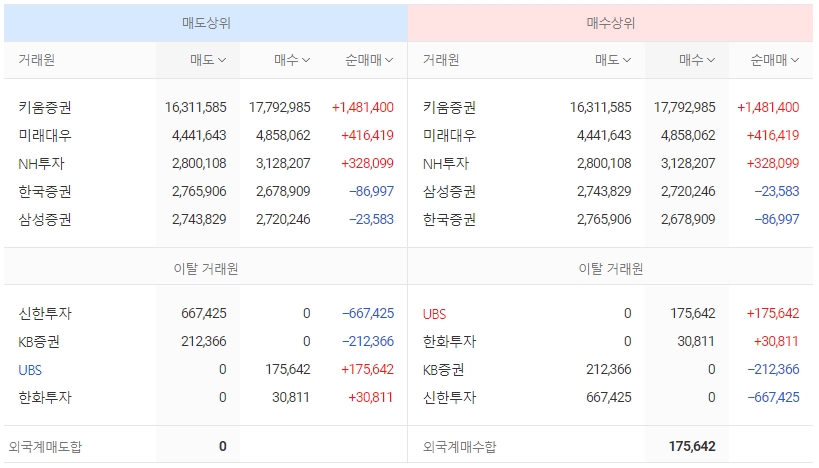This screenshot has width=819, height=468.
Task: Select 미래대우 row in 매도상위 table
Action: click(206, 136)
